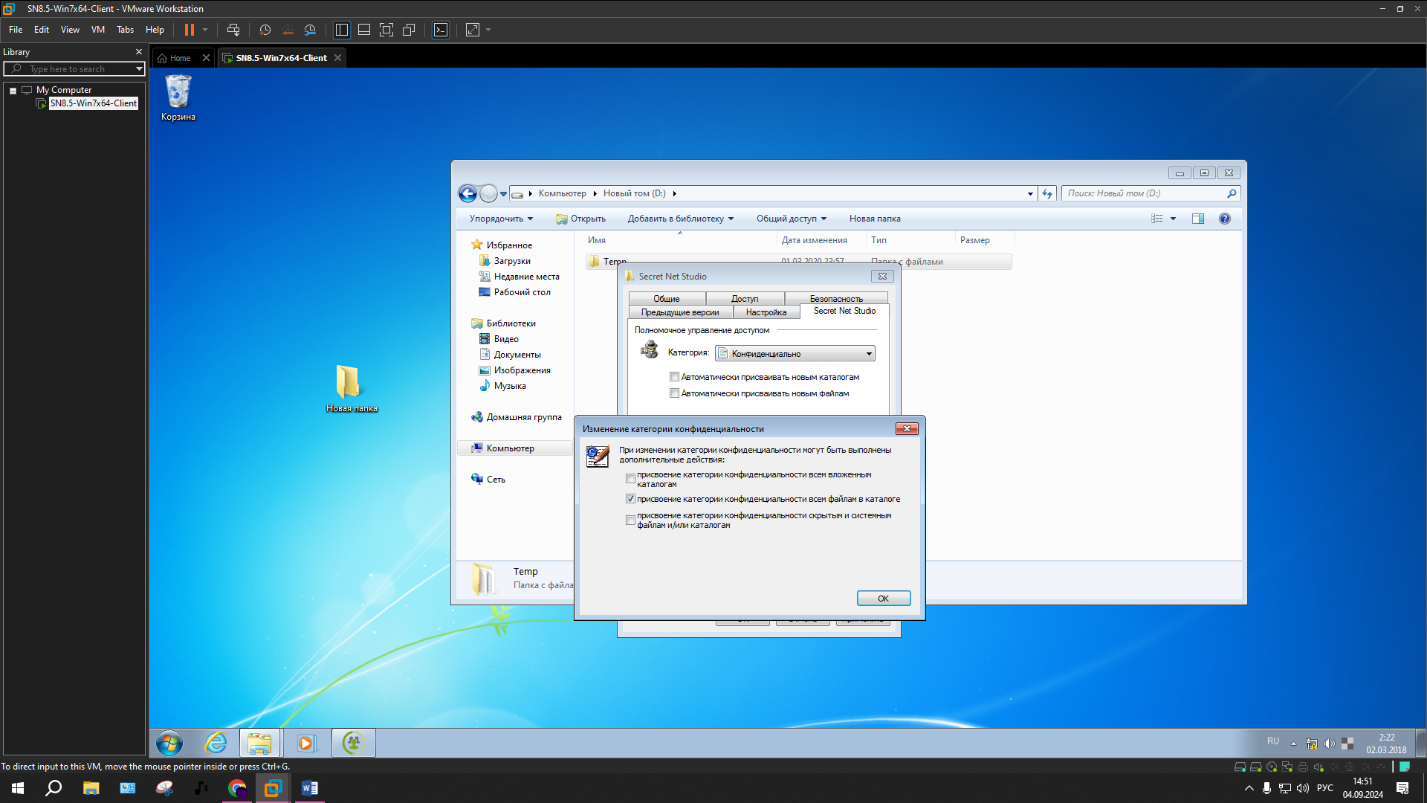
Task: Open the library search dropdown arrow
Action: 139,69
